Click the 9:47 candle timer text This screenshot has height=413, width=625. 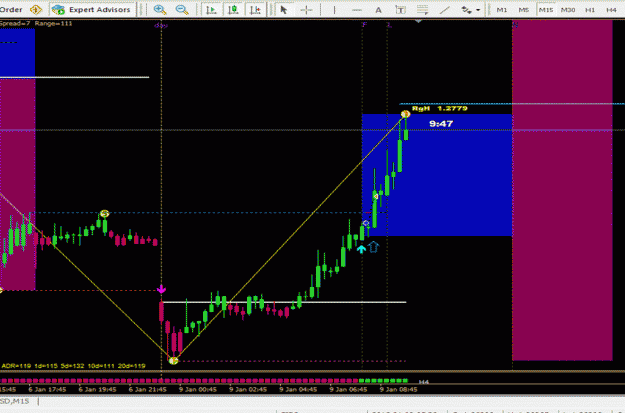[x=441, y=124]
